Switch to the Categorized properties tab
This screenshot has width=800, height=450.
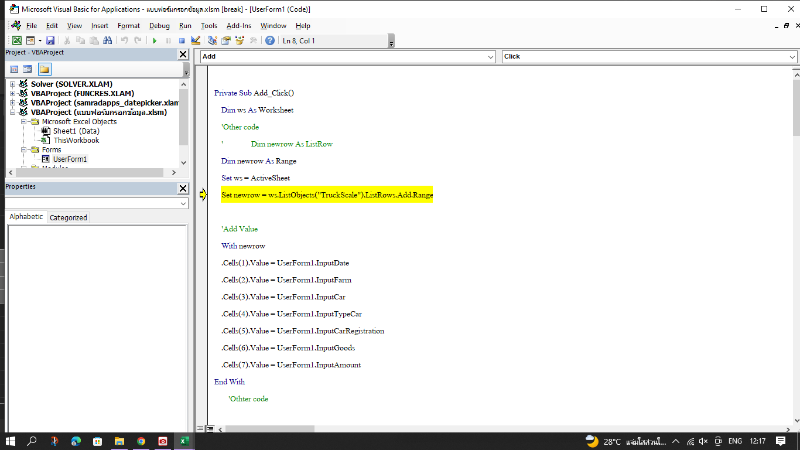tap(68, 217)
